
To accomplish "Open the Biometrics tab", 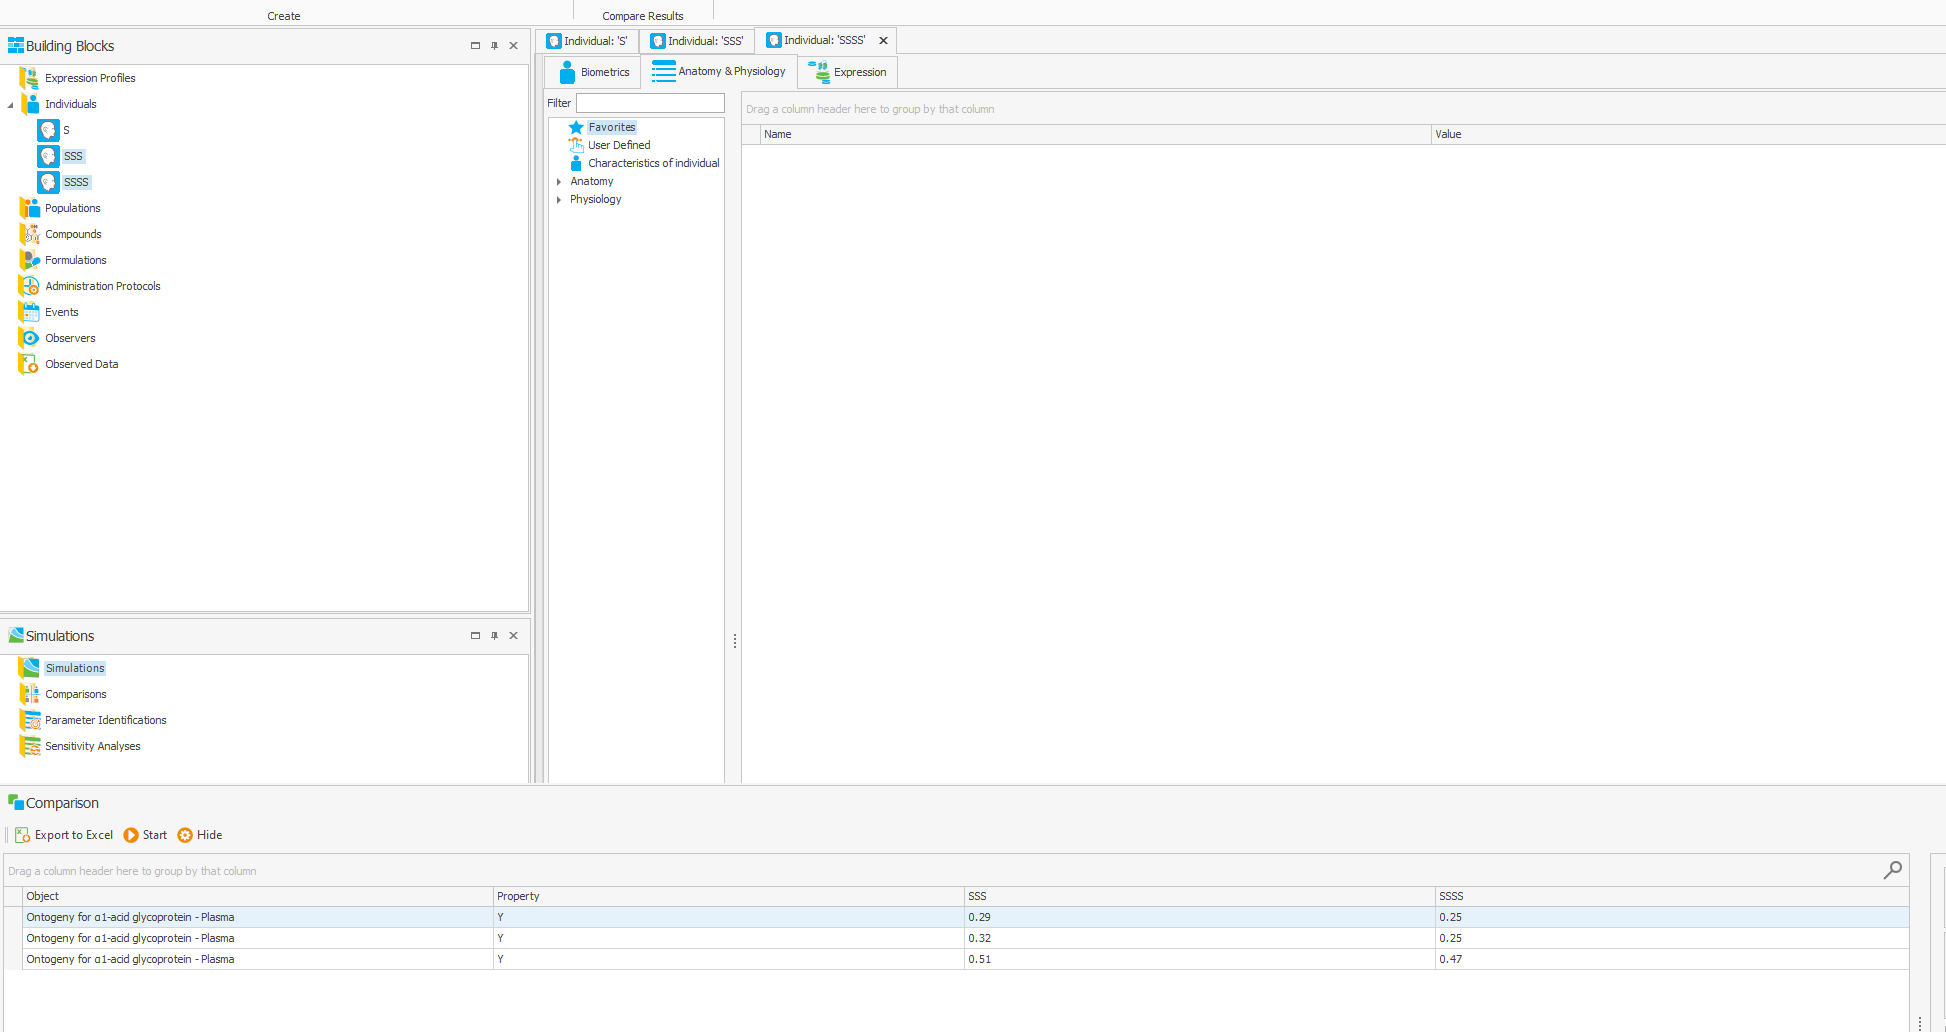I will tap(594, 71).
